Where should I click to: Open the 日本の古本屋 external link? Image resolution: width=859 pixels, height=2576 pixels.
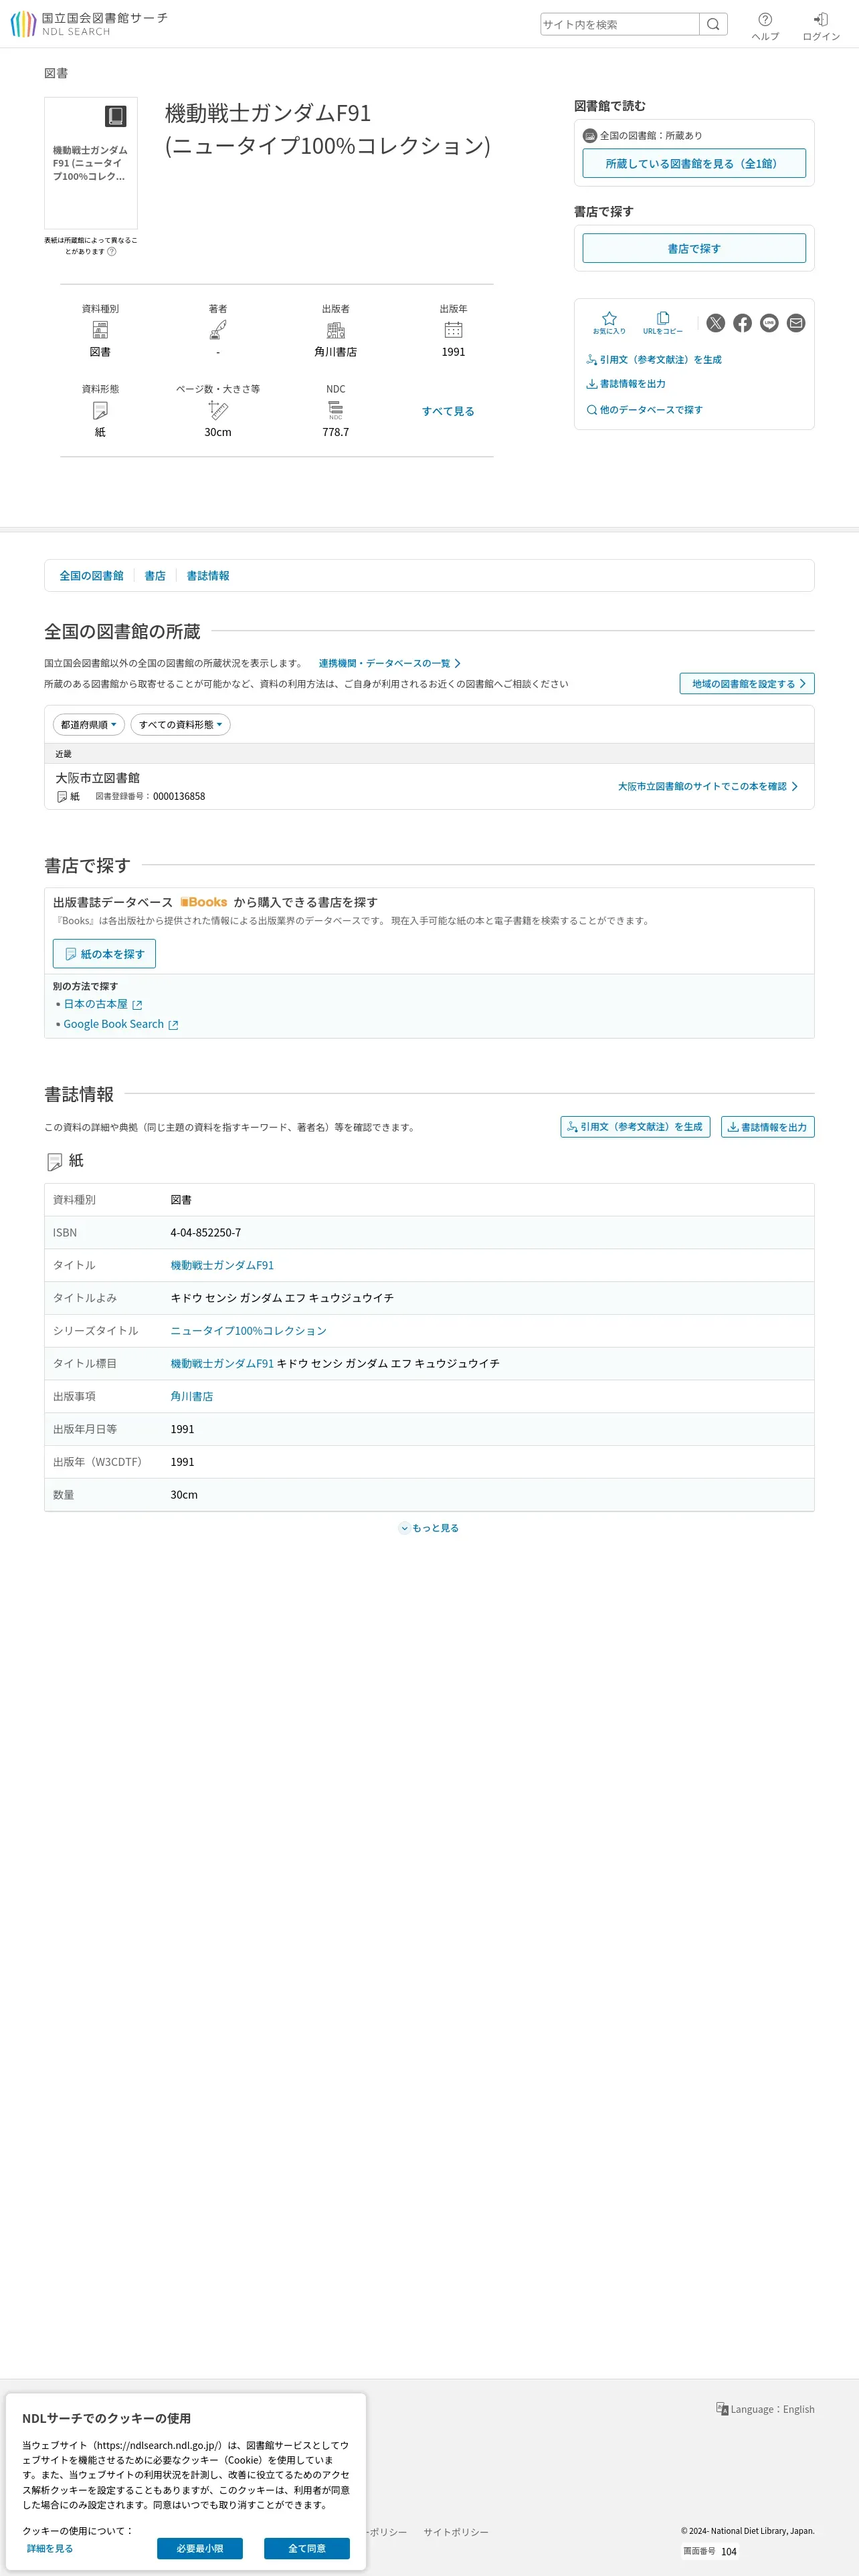pyautogui.click(x=103, y=1004)
